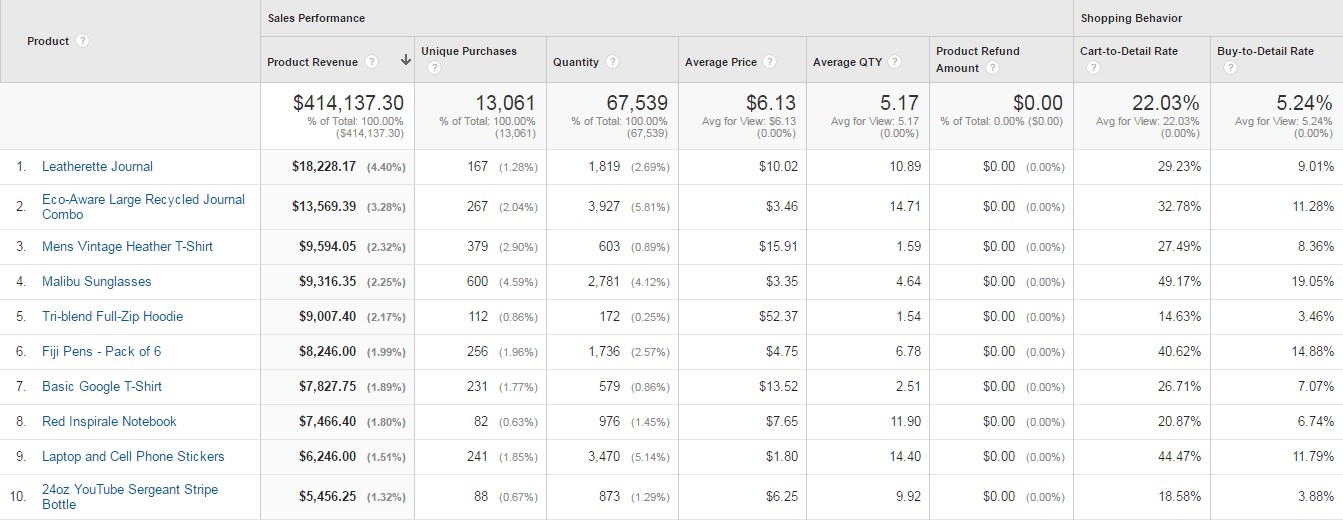Sort by the Quantity column header

(576, 62)
